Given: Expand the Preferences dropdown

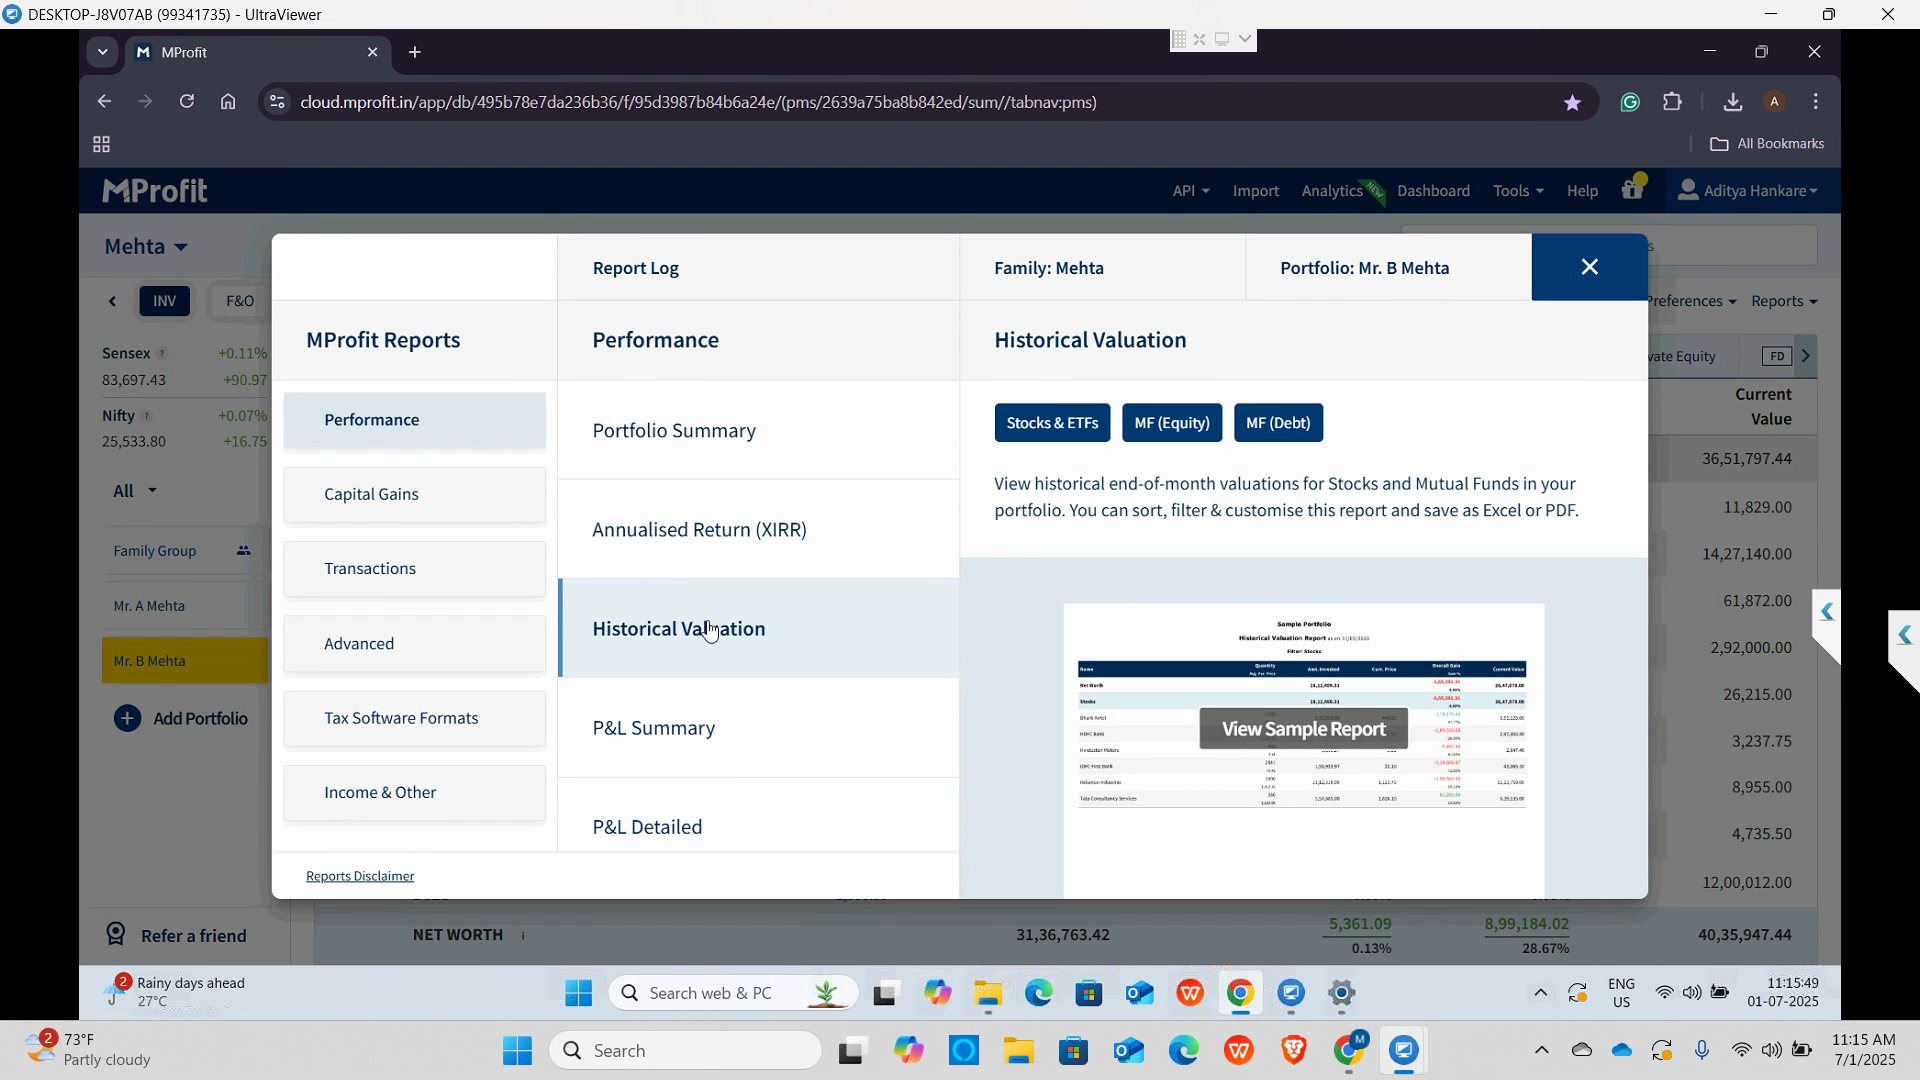Looking at the screenshot, I should (1692, 301).
